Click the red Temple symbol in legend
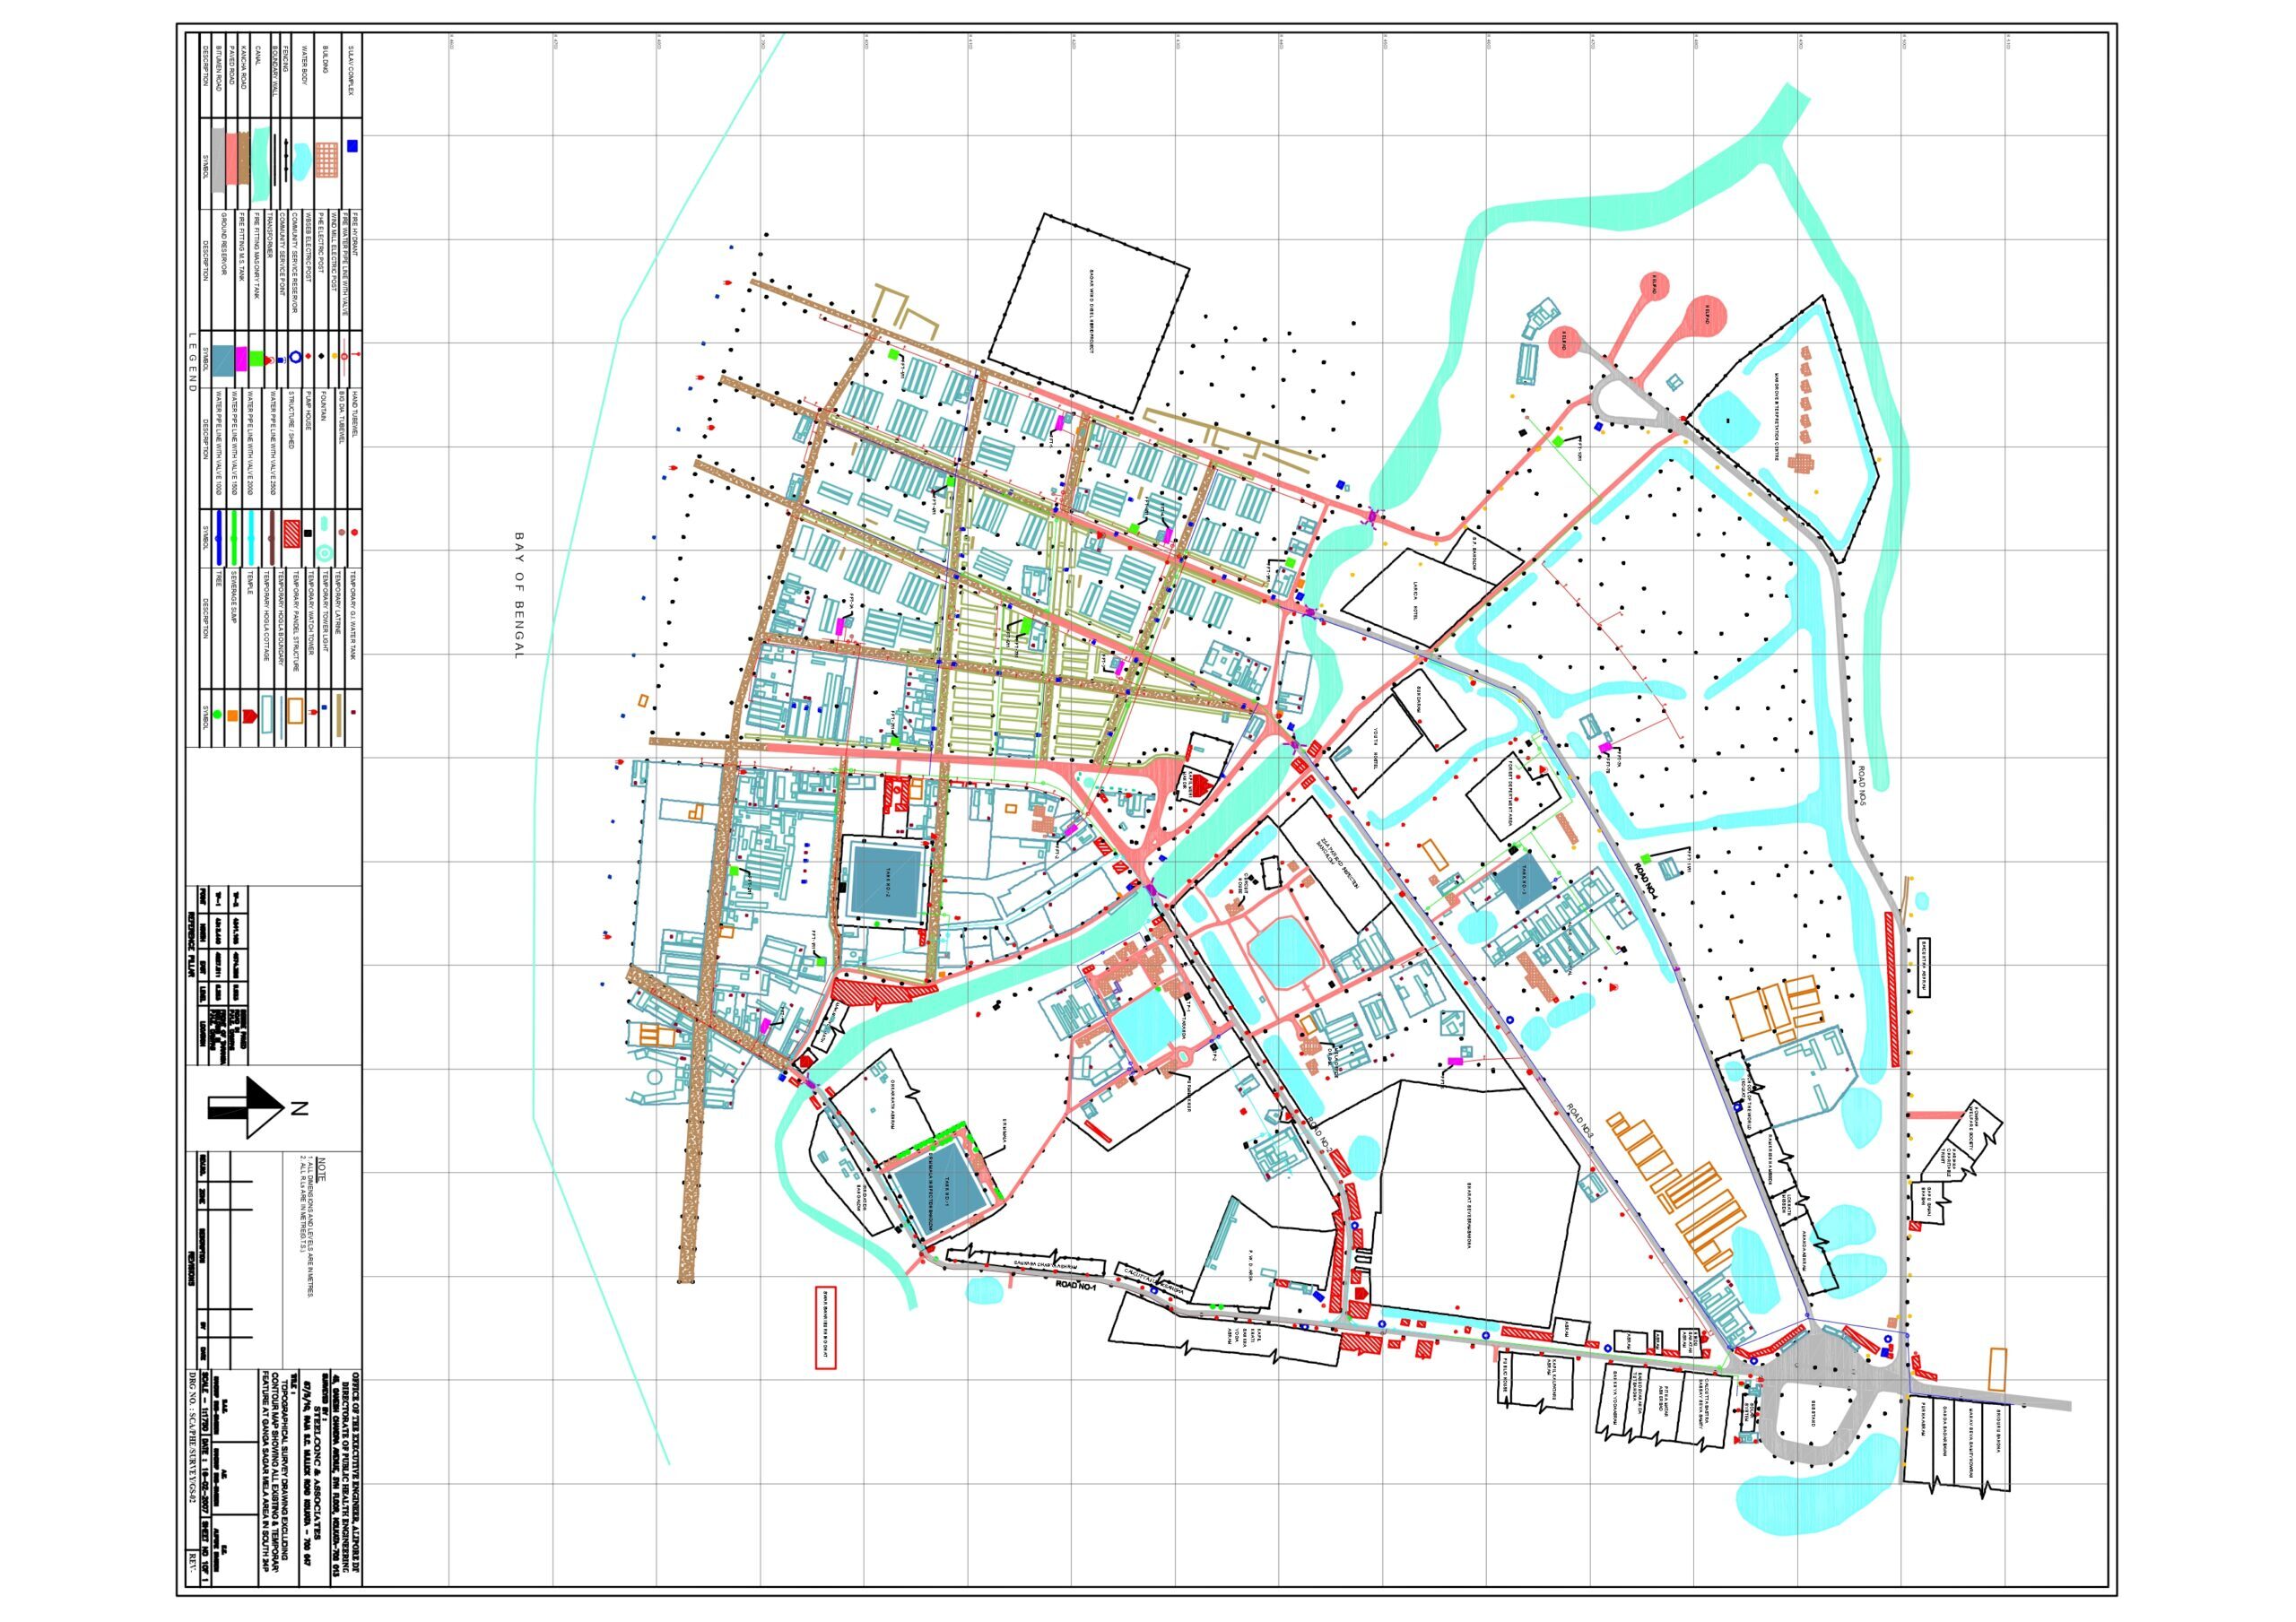Screen dimensions: 2296x1622 [250, 716]
